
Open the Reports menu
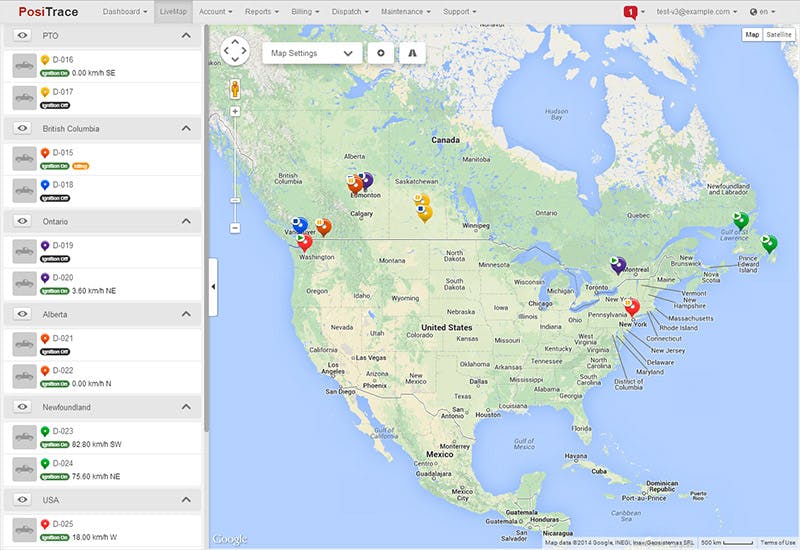[262, 12]
